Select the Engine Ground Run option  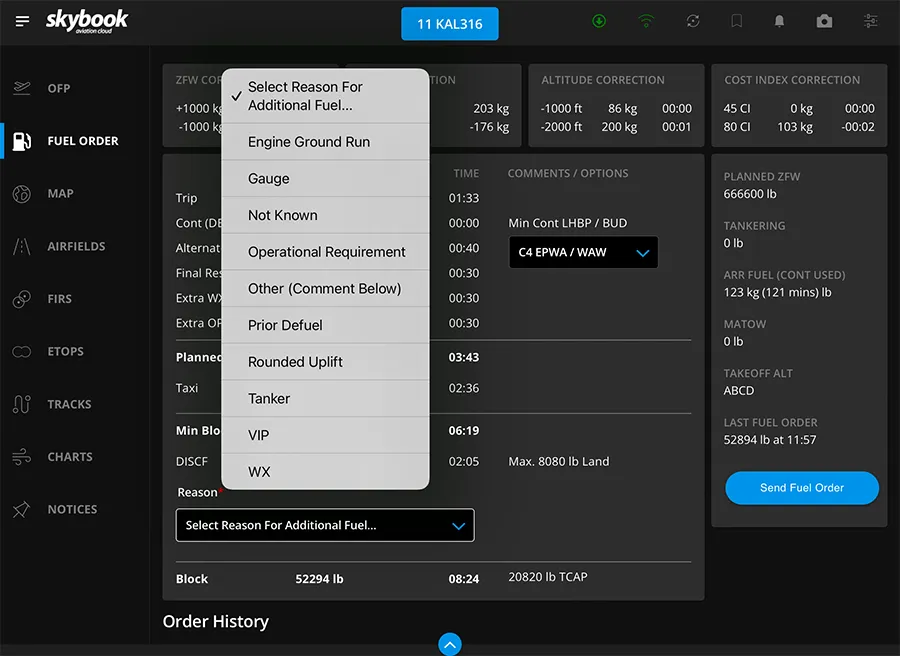[309, 142]
